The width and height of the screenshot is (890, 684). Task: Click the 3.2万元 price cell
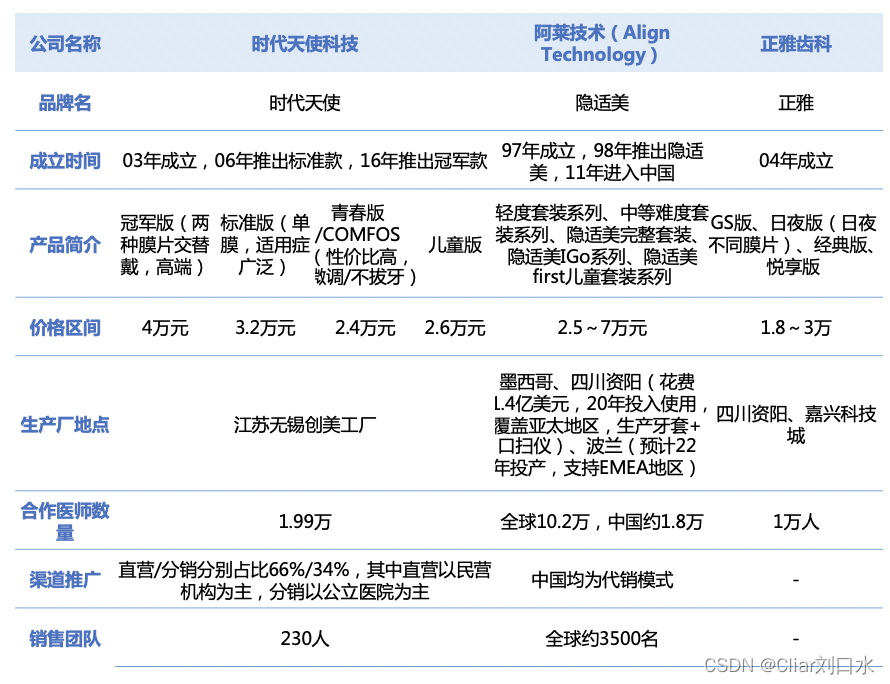coord(265,328)
